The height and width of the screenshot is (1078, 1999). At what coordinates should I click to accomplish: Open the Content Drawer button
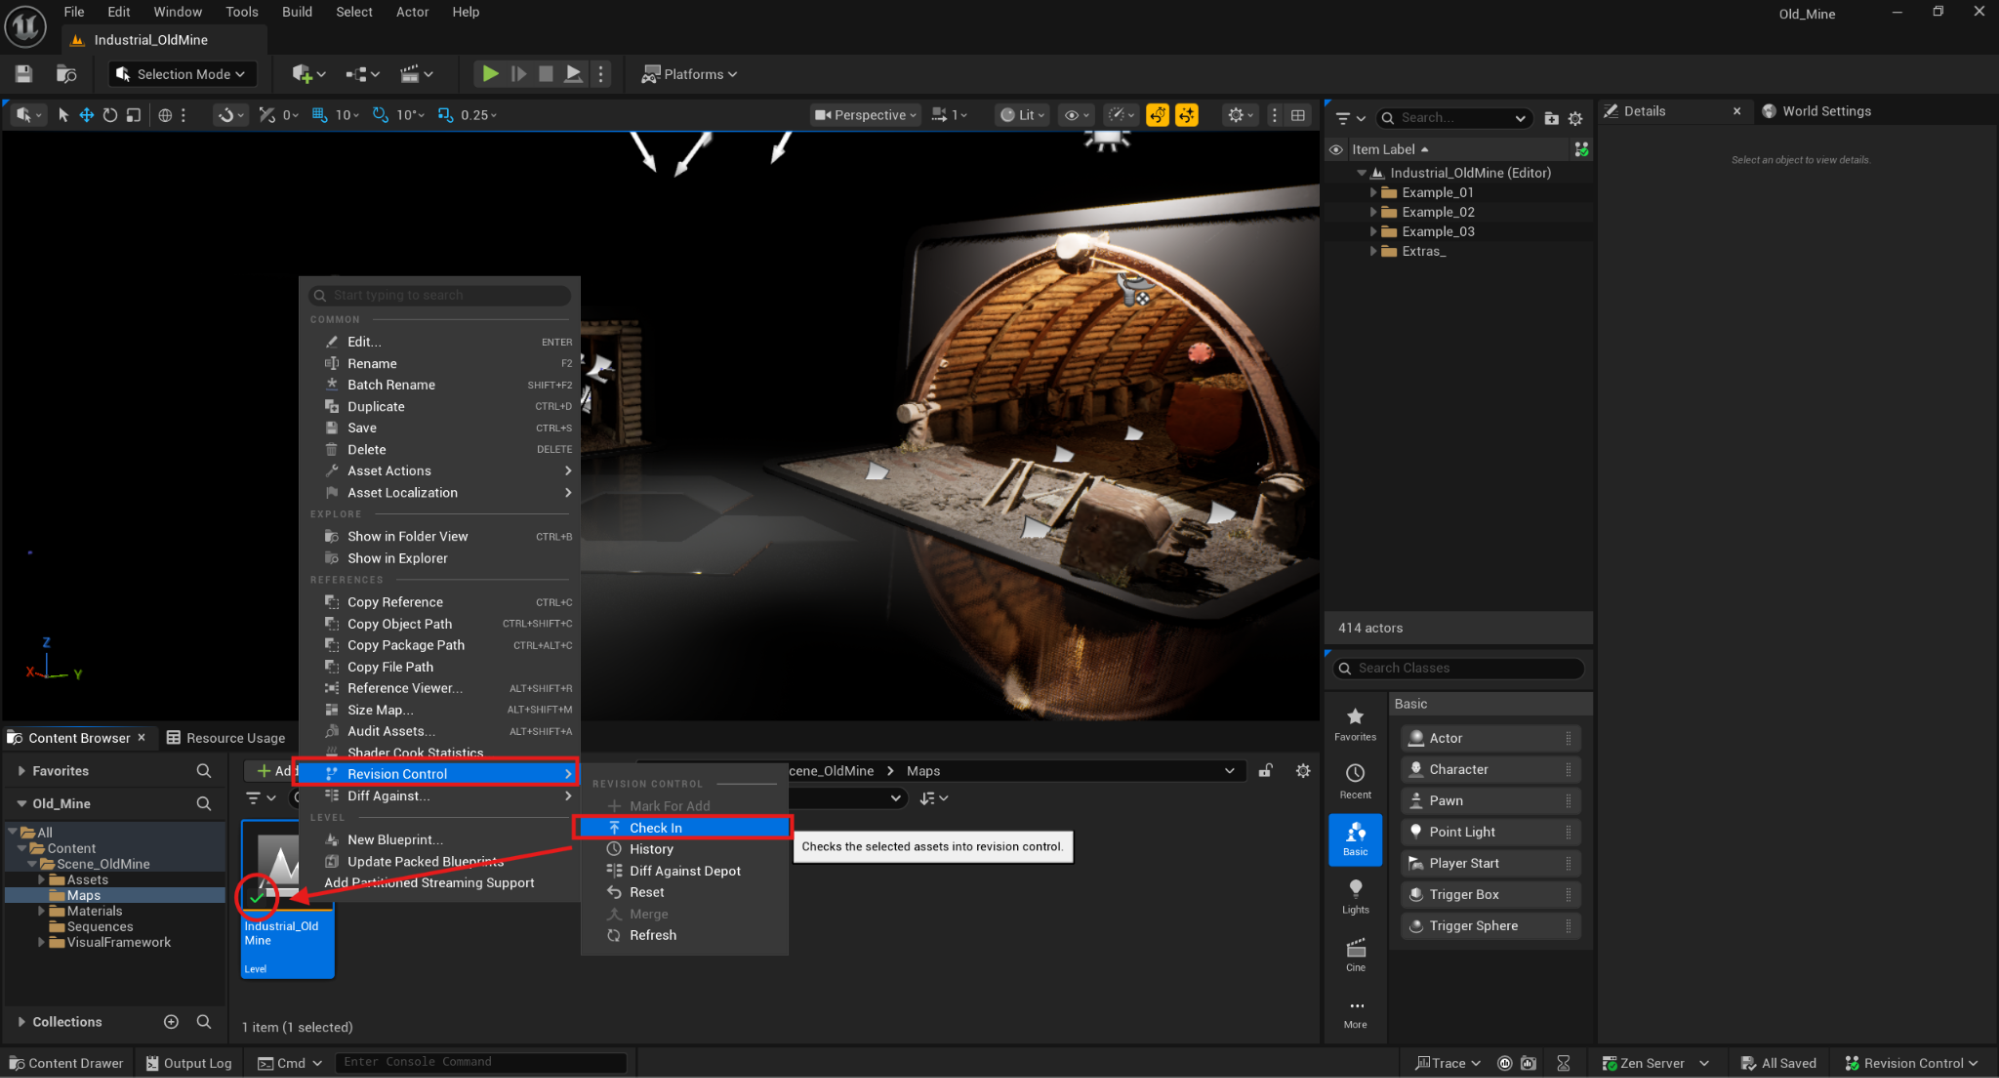[x=66, y=1063]
